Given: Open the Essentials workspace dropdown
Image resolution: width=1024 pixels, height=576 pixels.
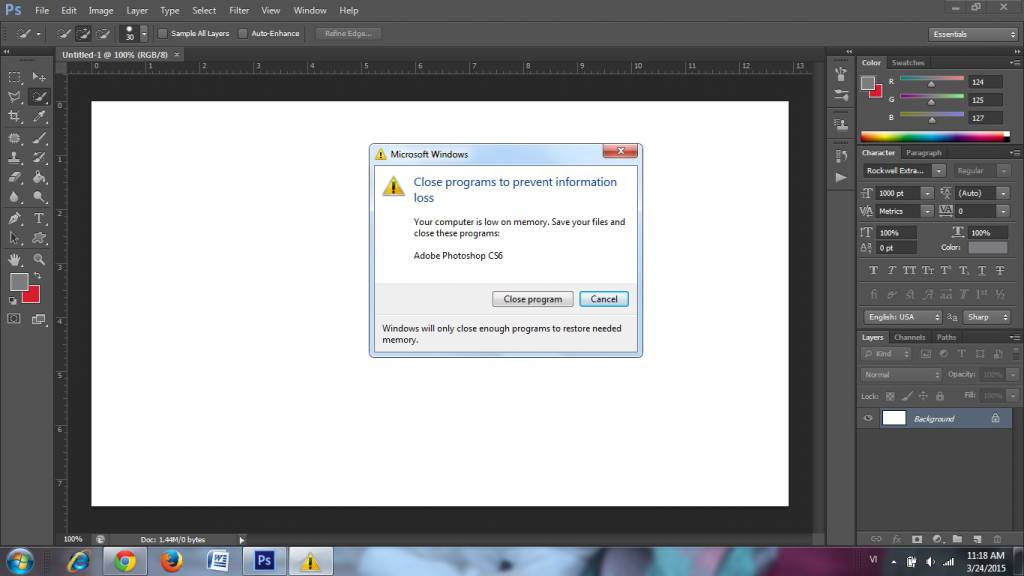Looking at the screenshot, I should 973,34.
